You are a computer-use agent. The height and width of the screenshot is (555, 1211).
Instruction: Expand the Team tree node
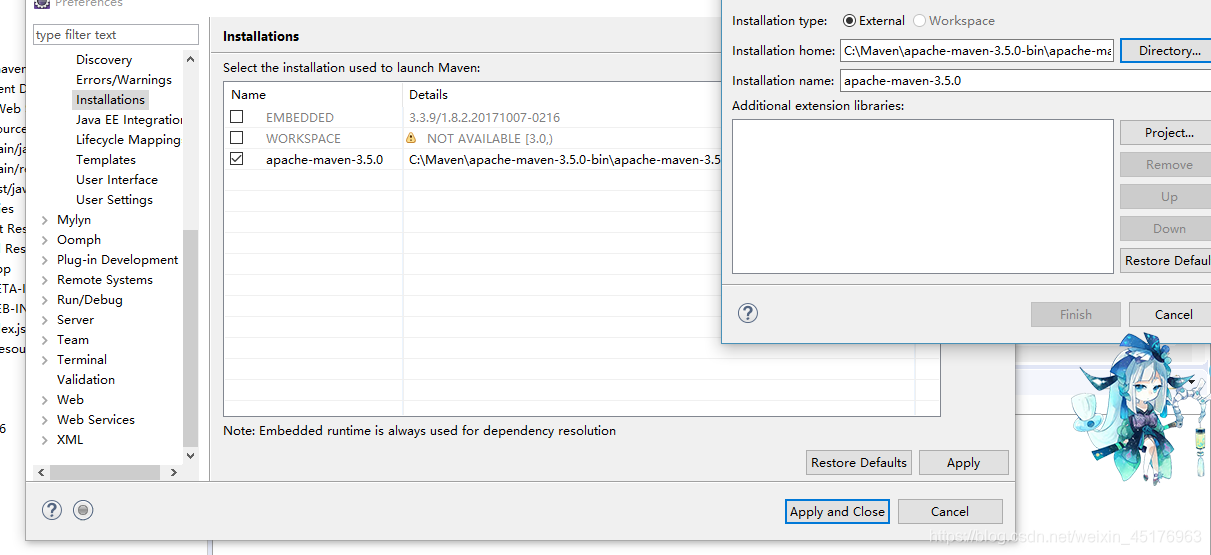pyautogui.click(x=44, y=340)
